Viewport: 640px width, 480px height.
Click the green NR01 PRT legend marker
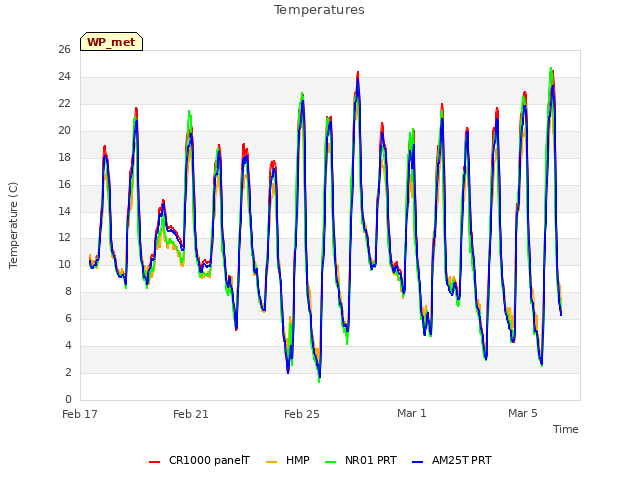pyautogui.click(x=331, y=462)
